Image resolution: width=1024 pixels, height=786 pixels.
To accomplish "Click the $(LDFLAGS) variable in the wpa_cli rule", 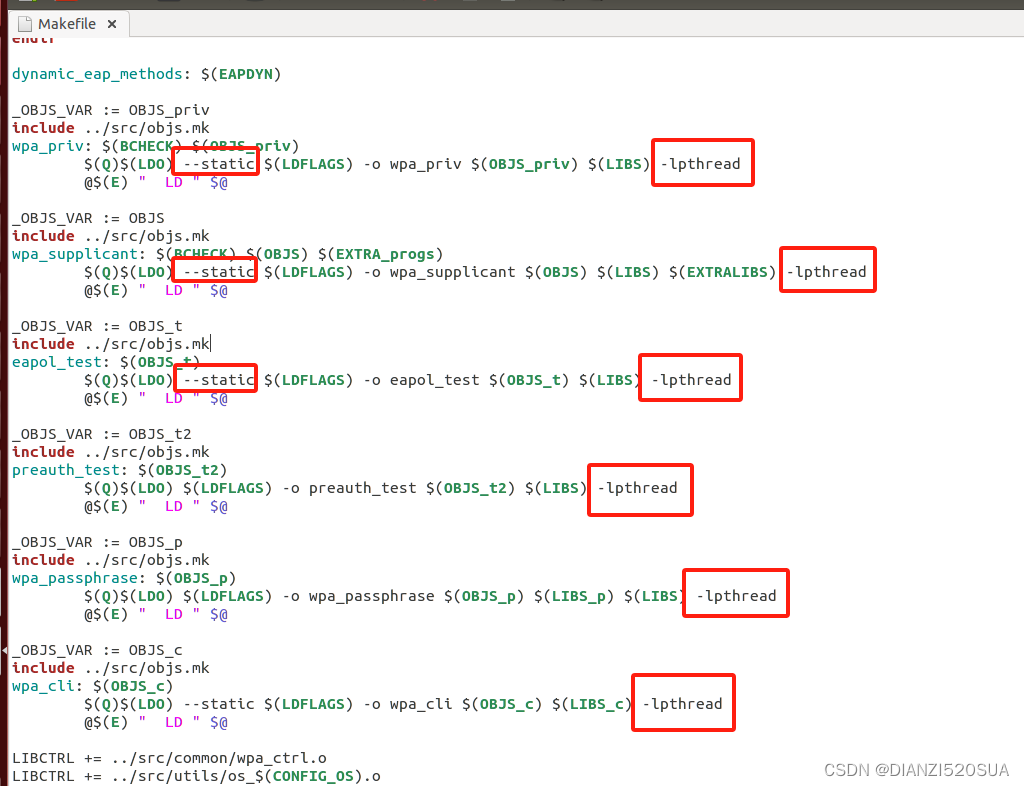I will point(312,704).
